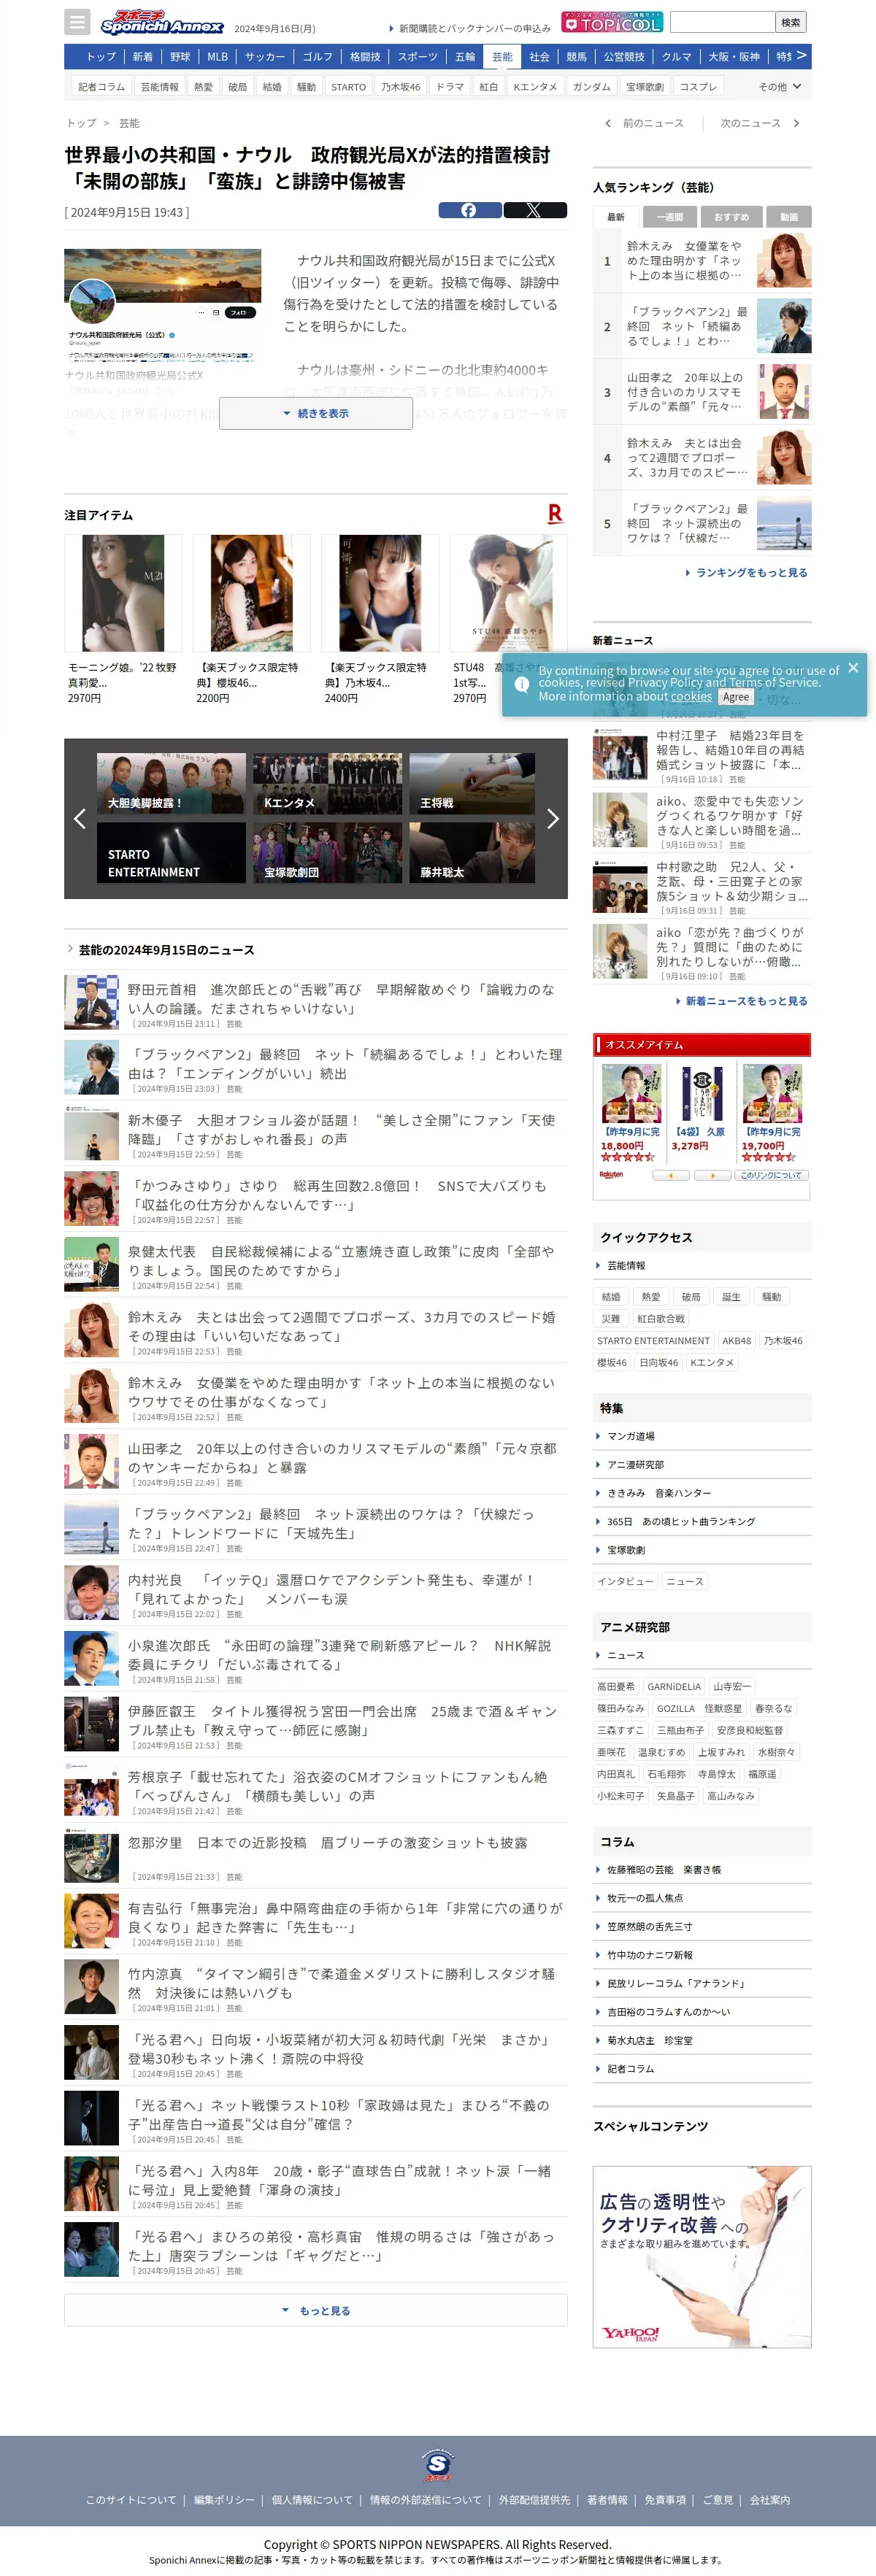
Task: Click the info icon in cookie banner
Action: point(521,684)
